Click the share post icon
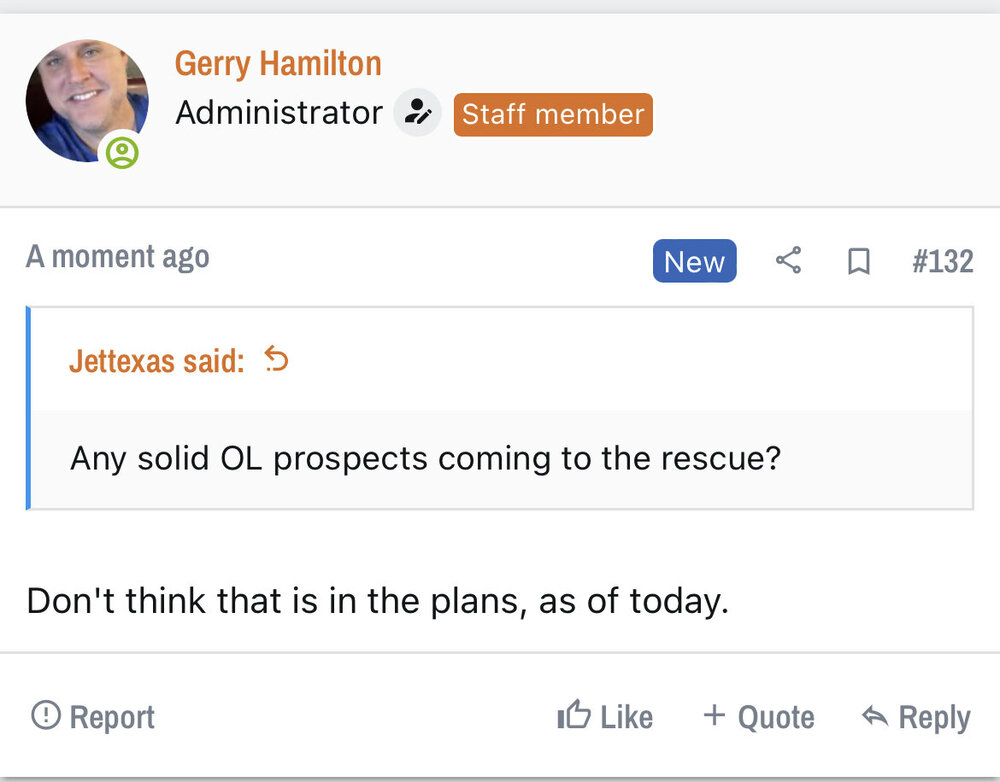 point(788,261)
